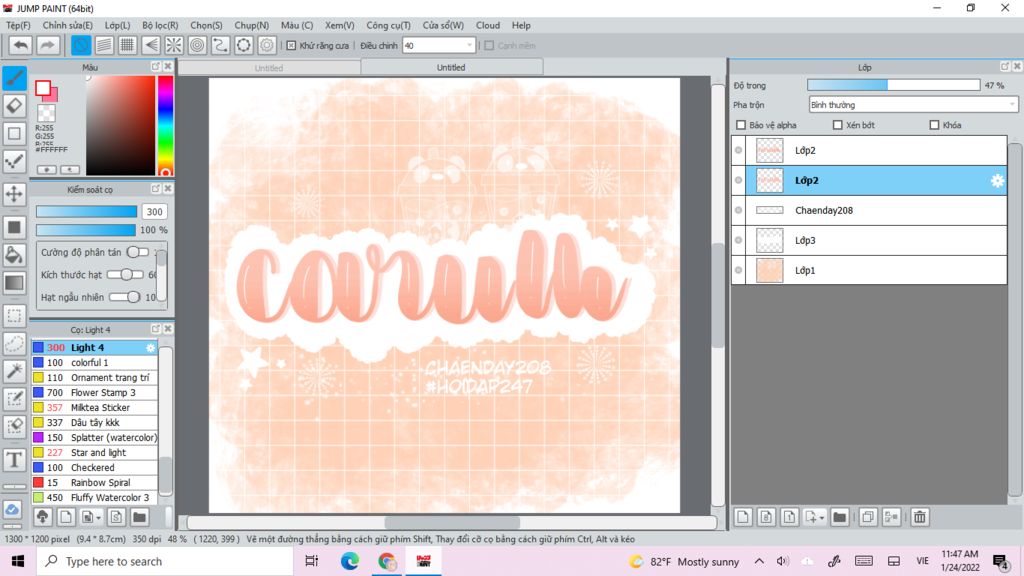Hide the Lớp3 layer
Image resolution: width=1024 pixels, height=576 pixels.
click(x=739, y=240)
